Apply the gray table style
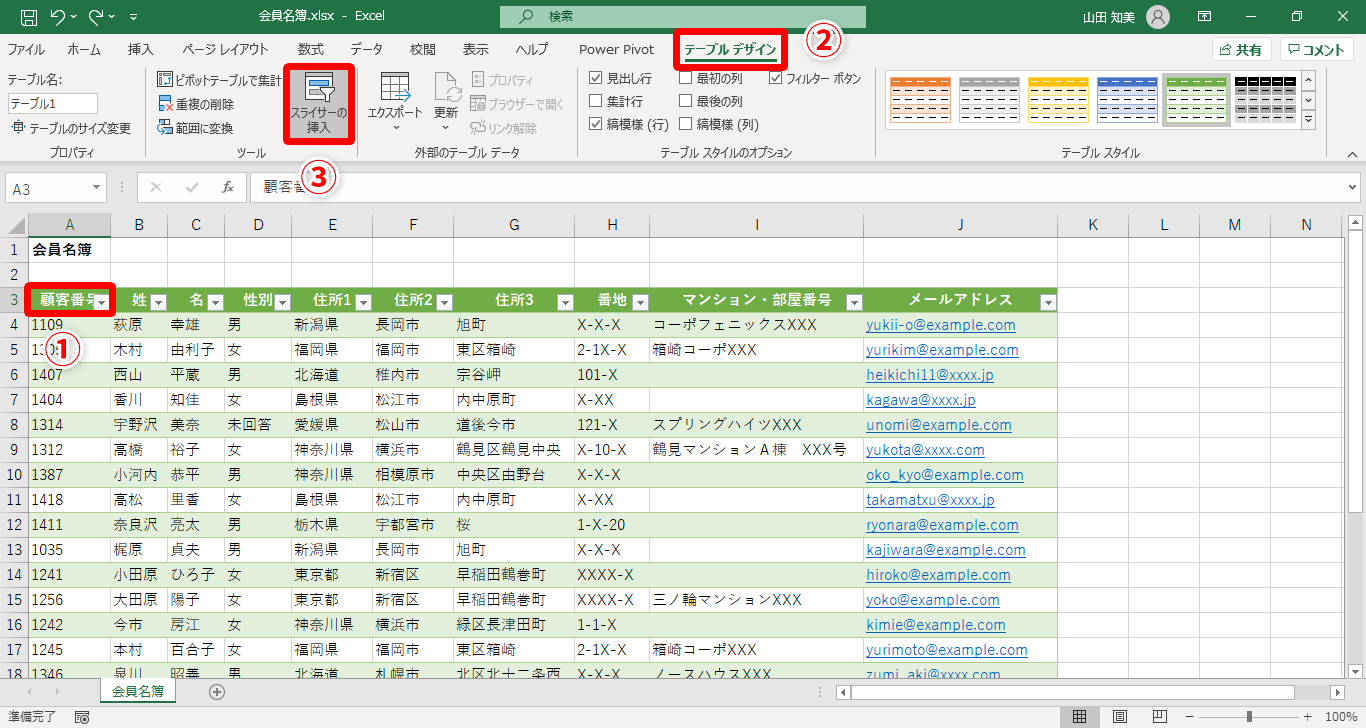The width and height of the screenshot is (1366, 728). tap(988, 99)
